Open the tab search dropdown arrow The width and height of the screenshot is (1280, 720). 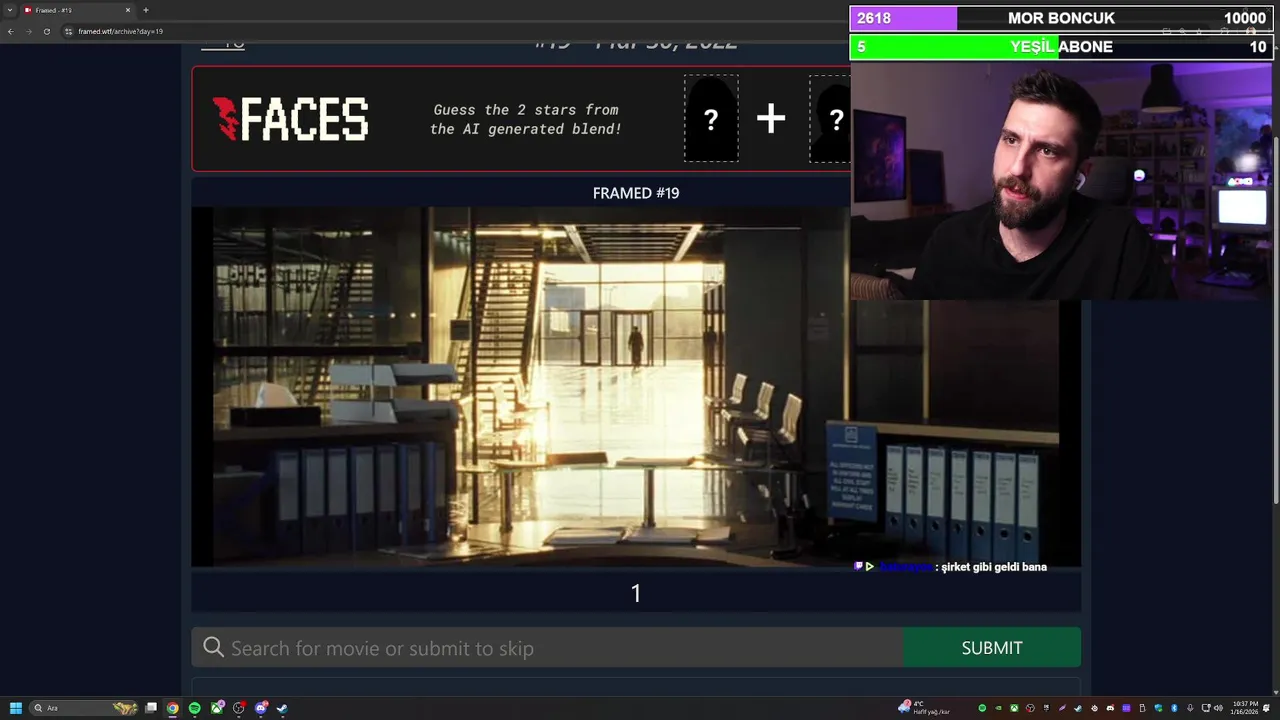tap(10, 10)
